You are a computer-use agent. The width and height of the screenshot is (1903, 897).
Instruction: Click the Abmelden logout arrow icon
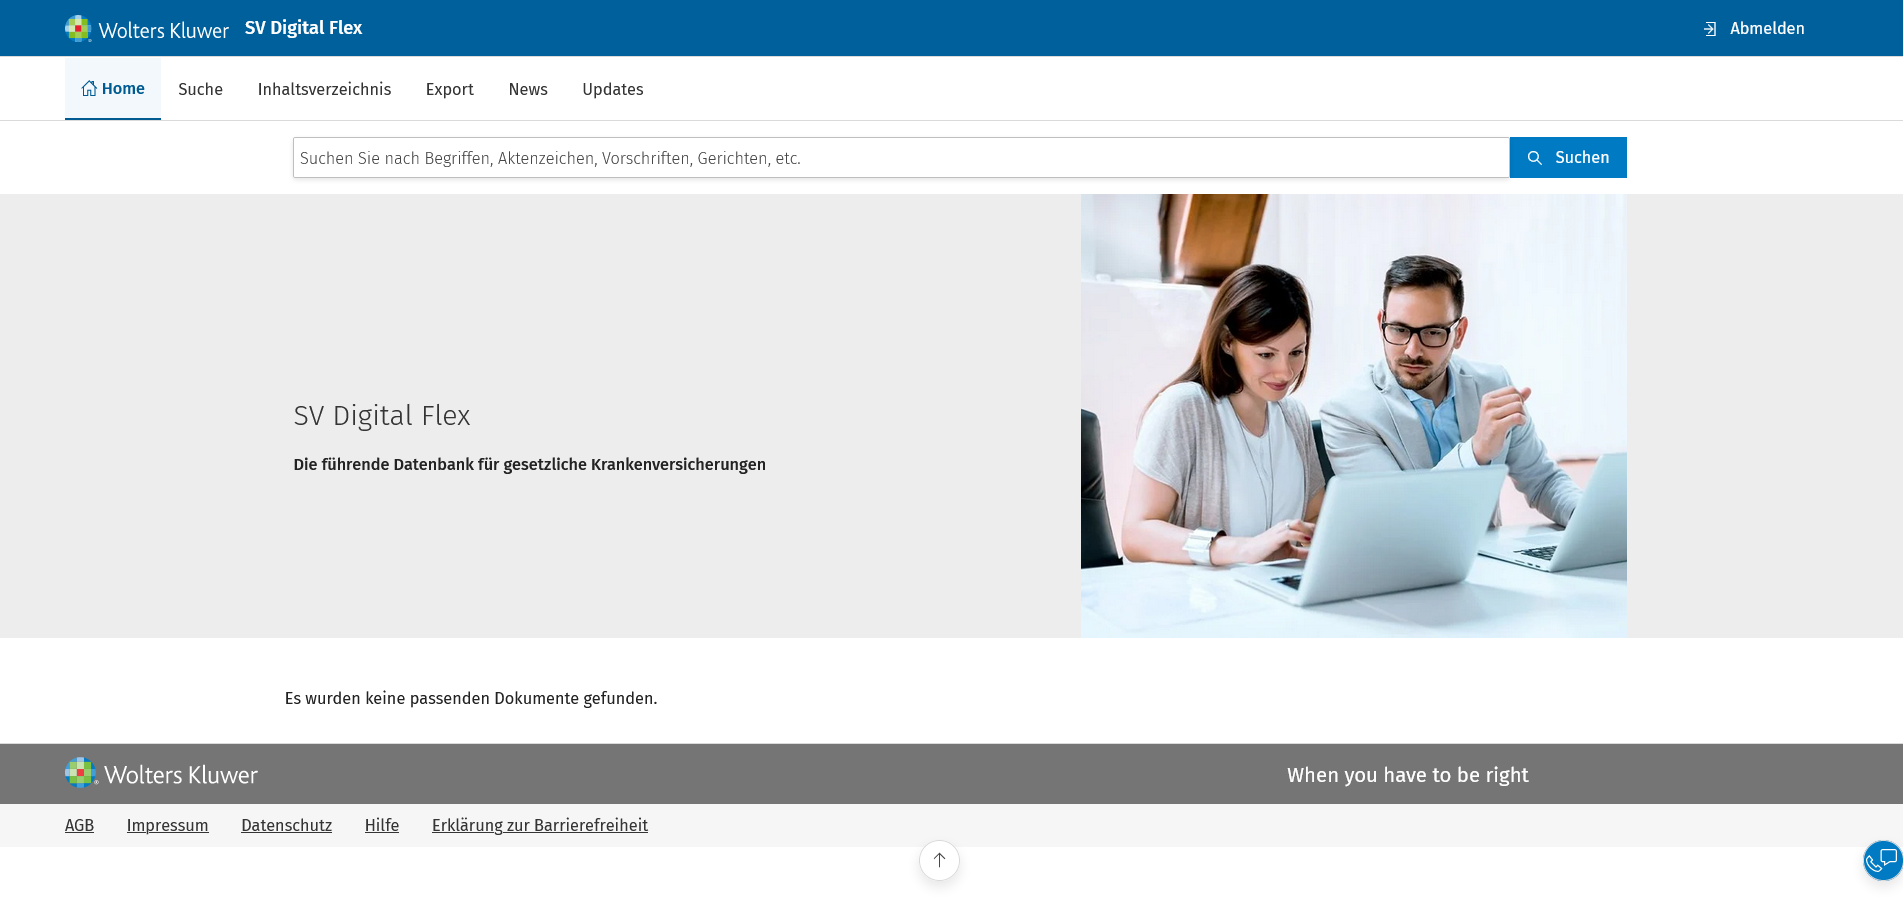pyautogui.click(x=1710, y=29)
